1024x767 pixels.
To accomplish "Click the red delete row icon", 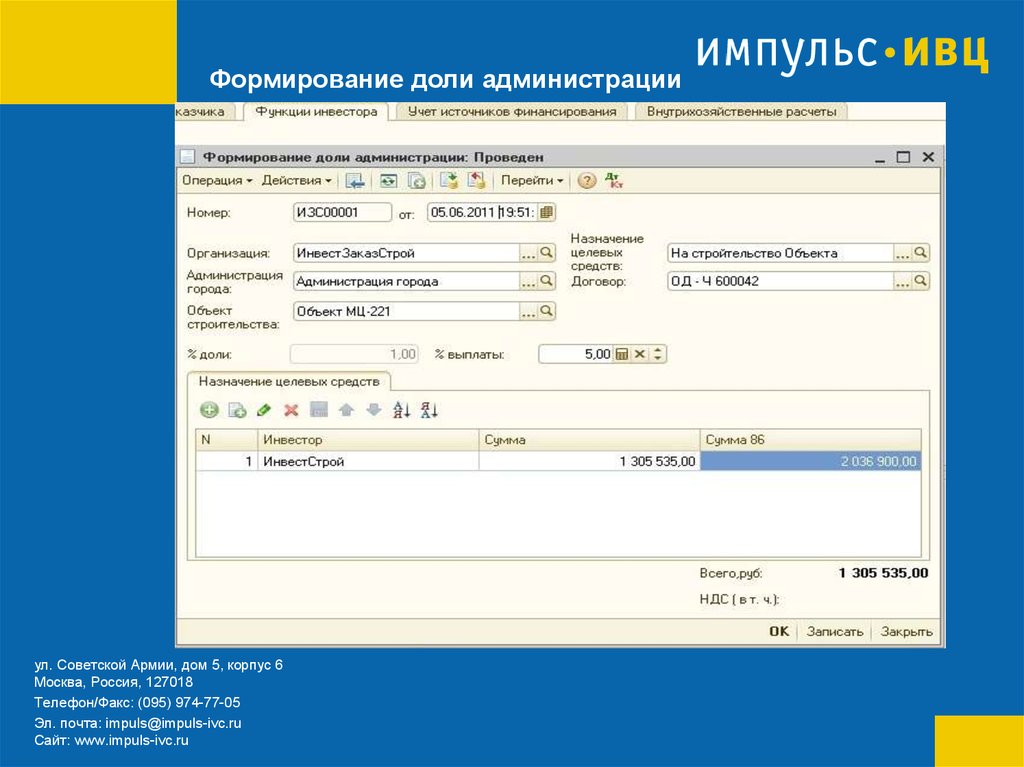I will point(291,410).
